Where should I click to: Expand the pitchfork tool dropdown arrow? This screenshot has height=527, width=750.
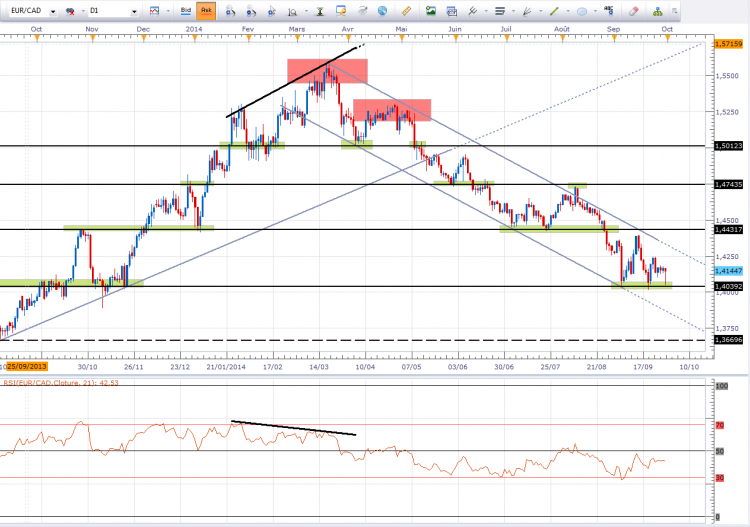[485, 11]
